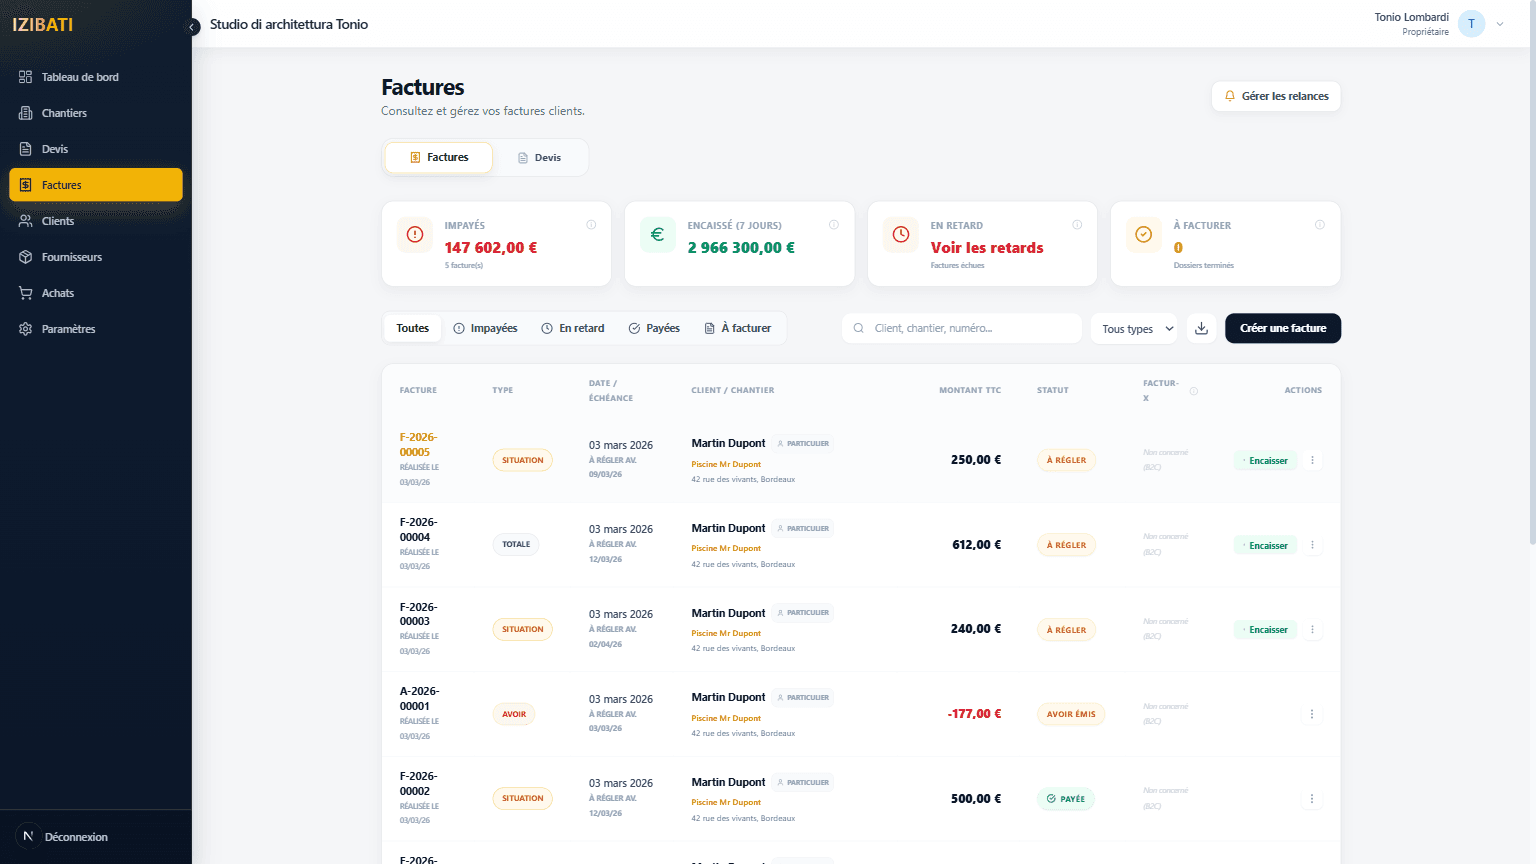This screenshot has height=864, width=1536.
Task: Show the En retard invoices filter
Action: click(573, 328)
